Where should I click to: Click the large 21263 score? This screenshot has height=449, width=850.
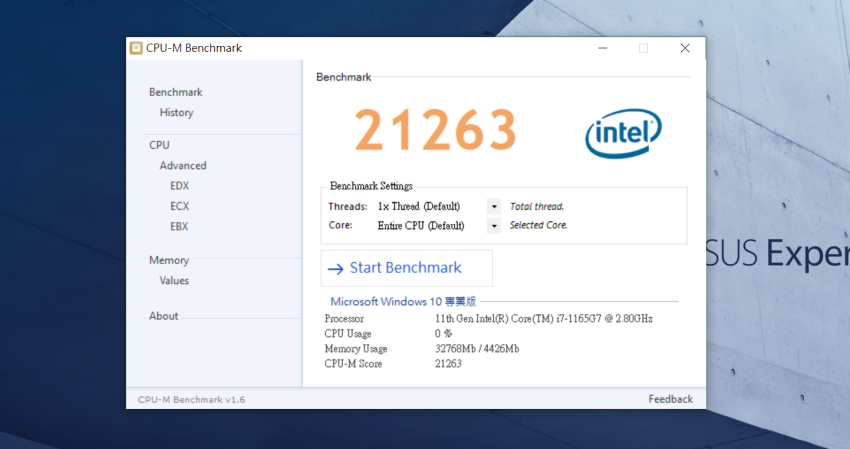click(x=435, y=130)
